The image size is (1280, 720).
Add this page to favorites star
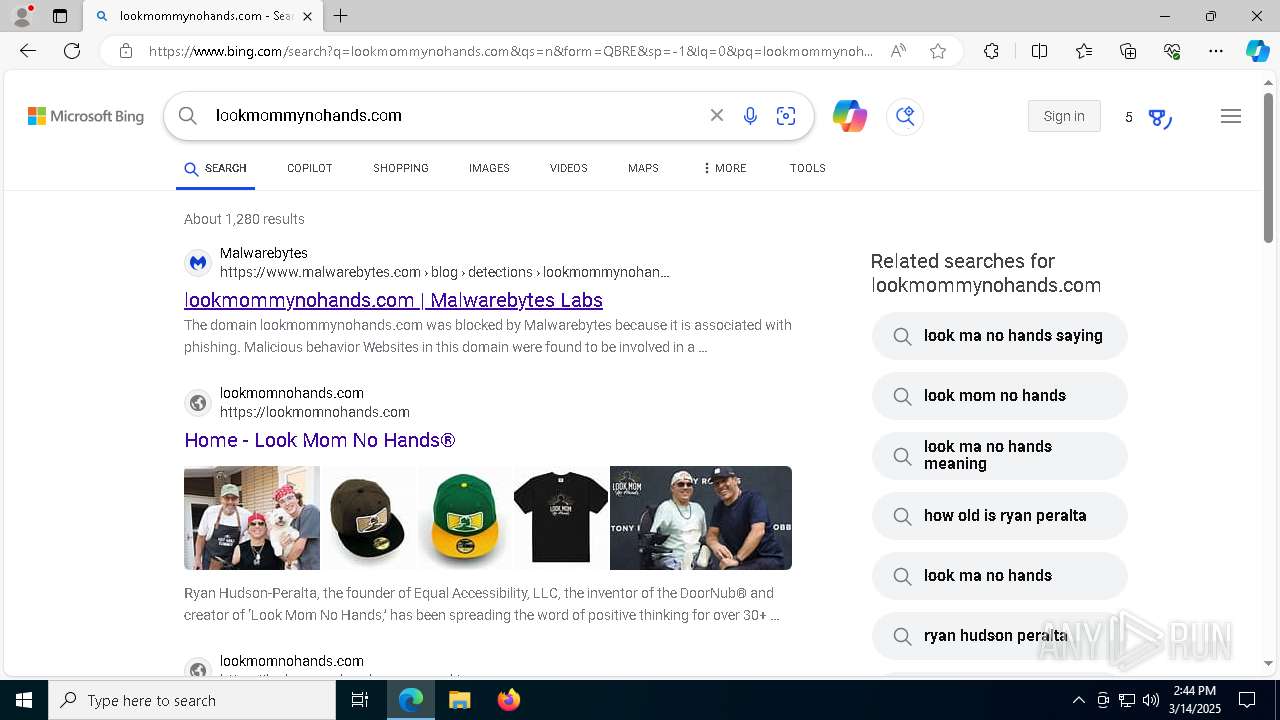938,51
